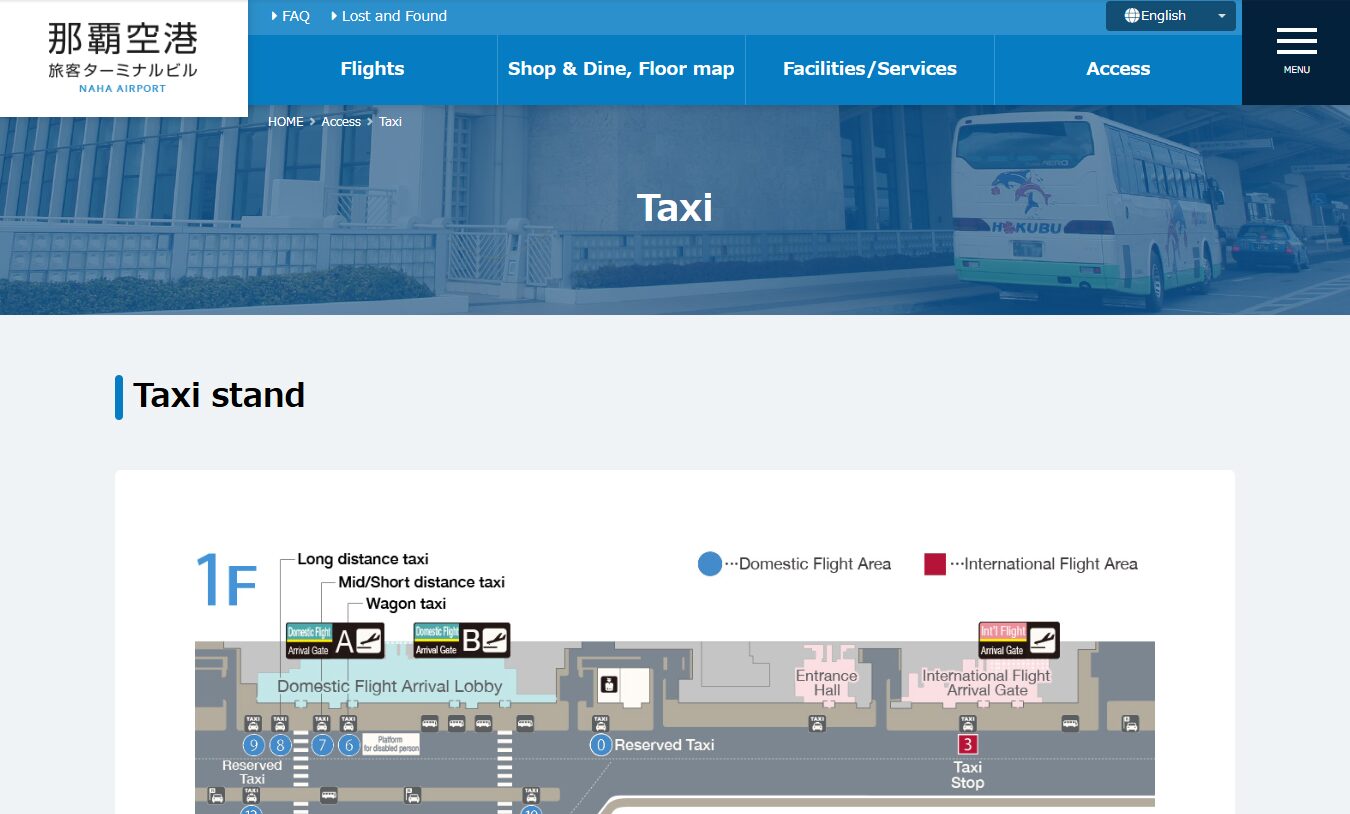Click HOME in the breadcrumb
The height and width of the screenshot is (814, 1350).
tap(285, 121)
